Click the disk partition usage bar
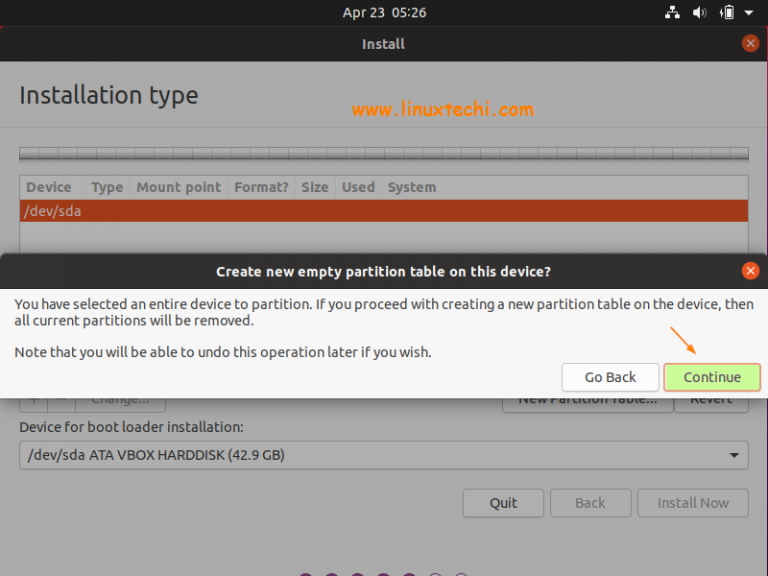The image size is (768, 576). (384, 154)
